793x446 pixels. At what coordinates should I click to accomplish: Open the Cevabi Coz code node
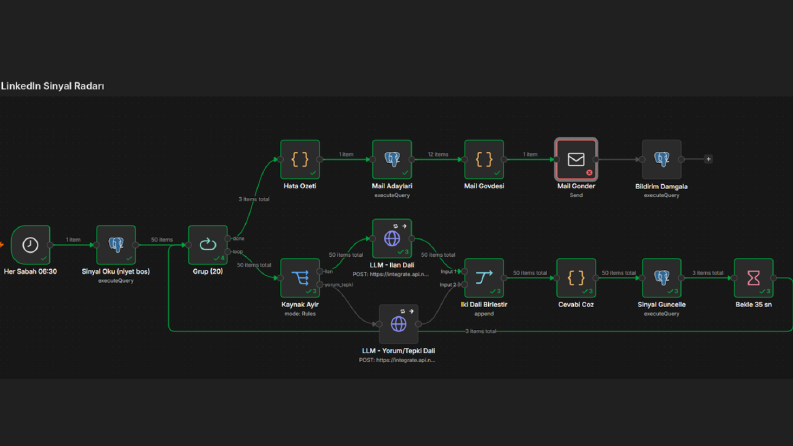tap(576, 278)
